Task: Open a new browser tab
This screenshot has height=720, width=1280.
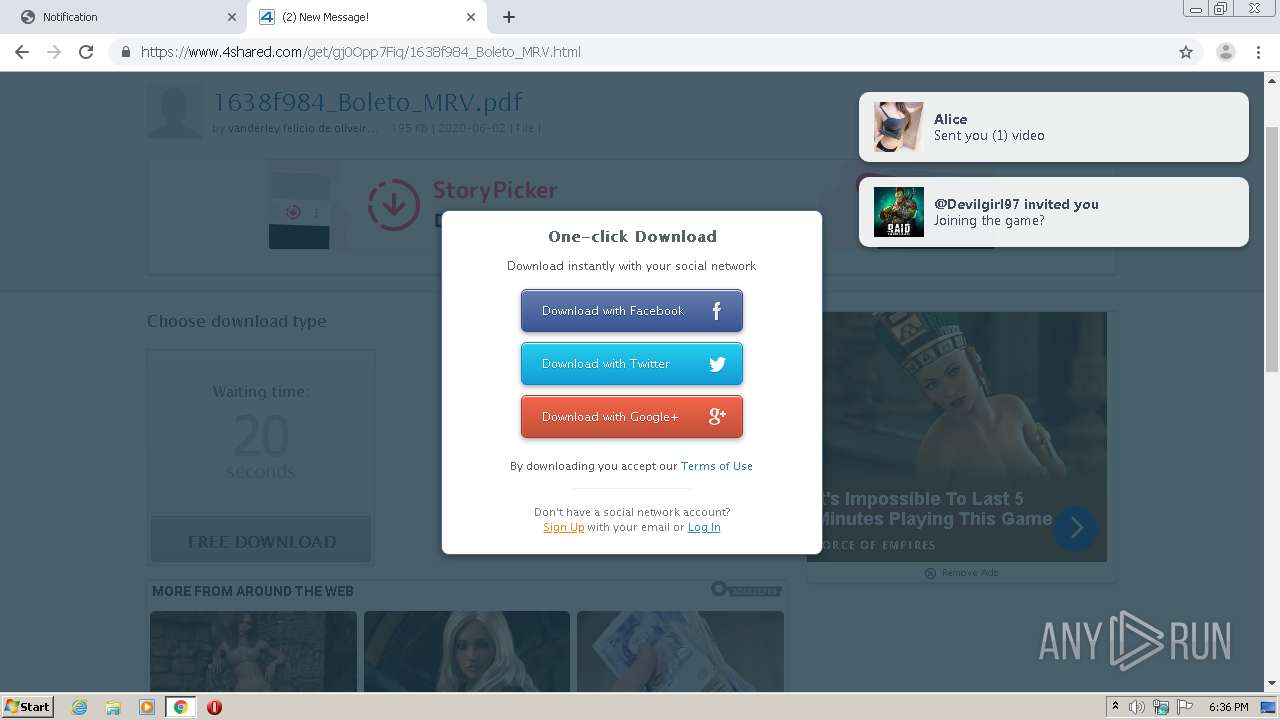Action: pos(509,17)
